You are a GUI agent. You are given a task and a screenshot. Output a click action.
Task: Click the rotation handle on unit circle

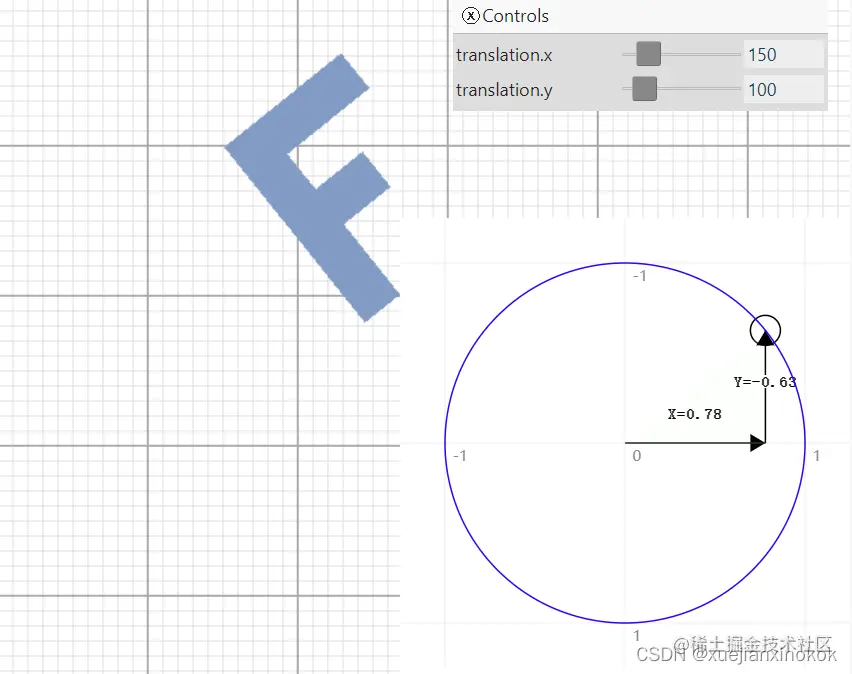[765, 330]
